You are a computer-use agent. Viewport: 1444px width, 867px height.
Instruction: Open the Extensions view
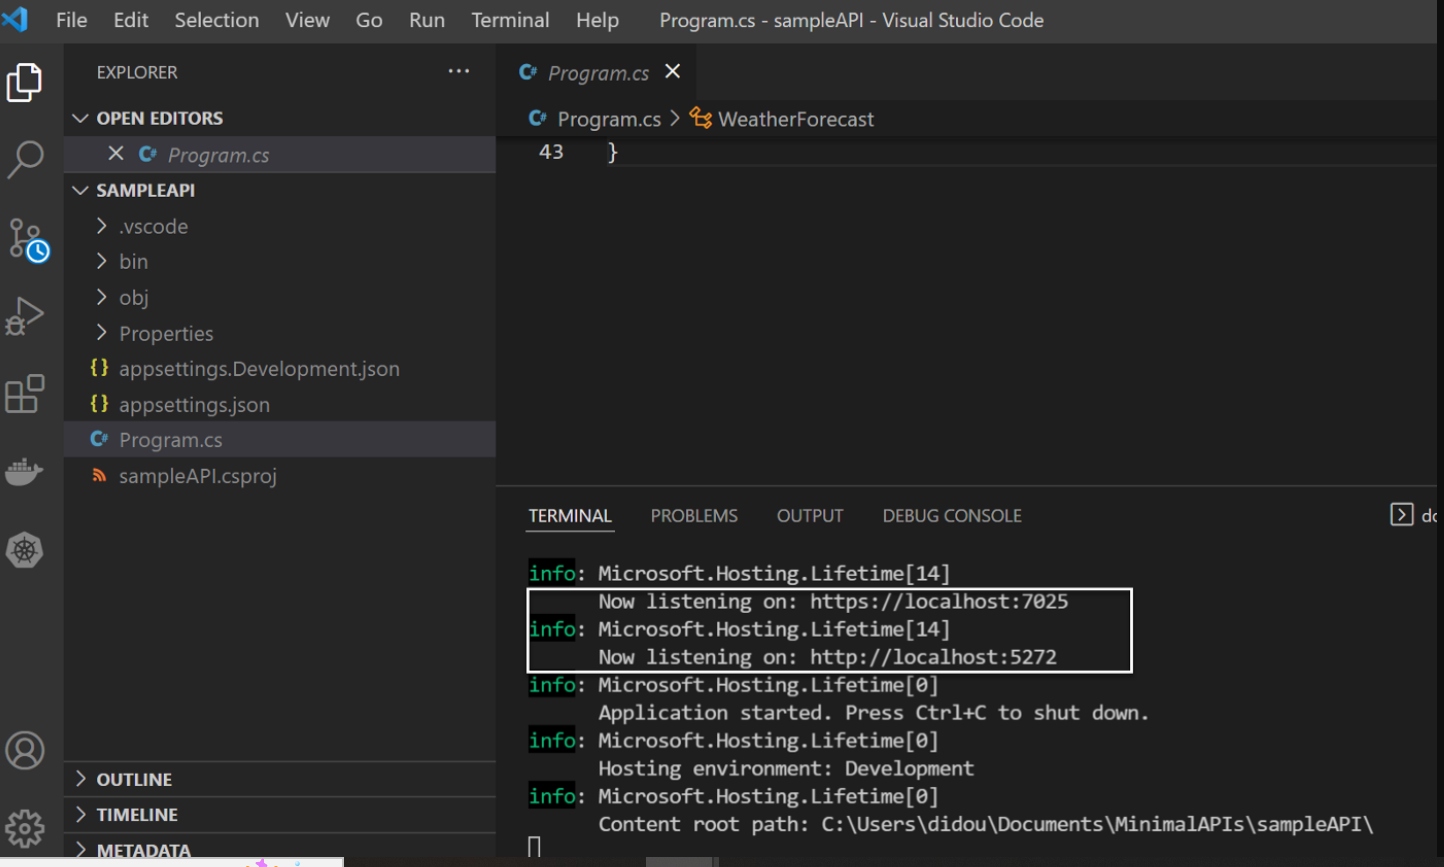25,394
